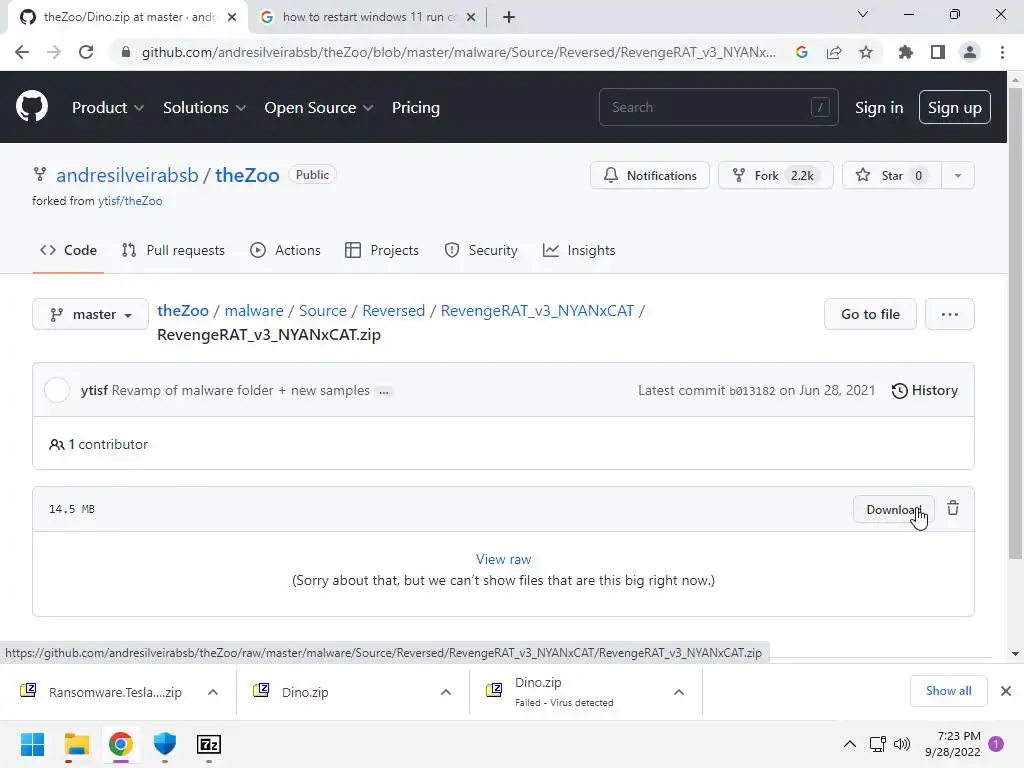This screenshot has height=768, width=1024.
Task: Open the Pull requests tab
Action: tap(173, 250)
